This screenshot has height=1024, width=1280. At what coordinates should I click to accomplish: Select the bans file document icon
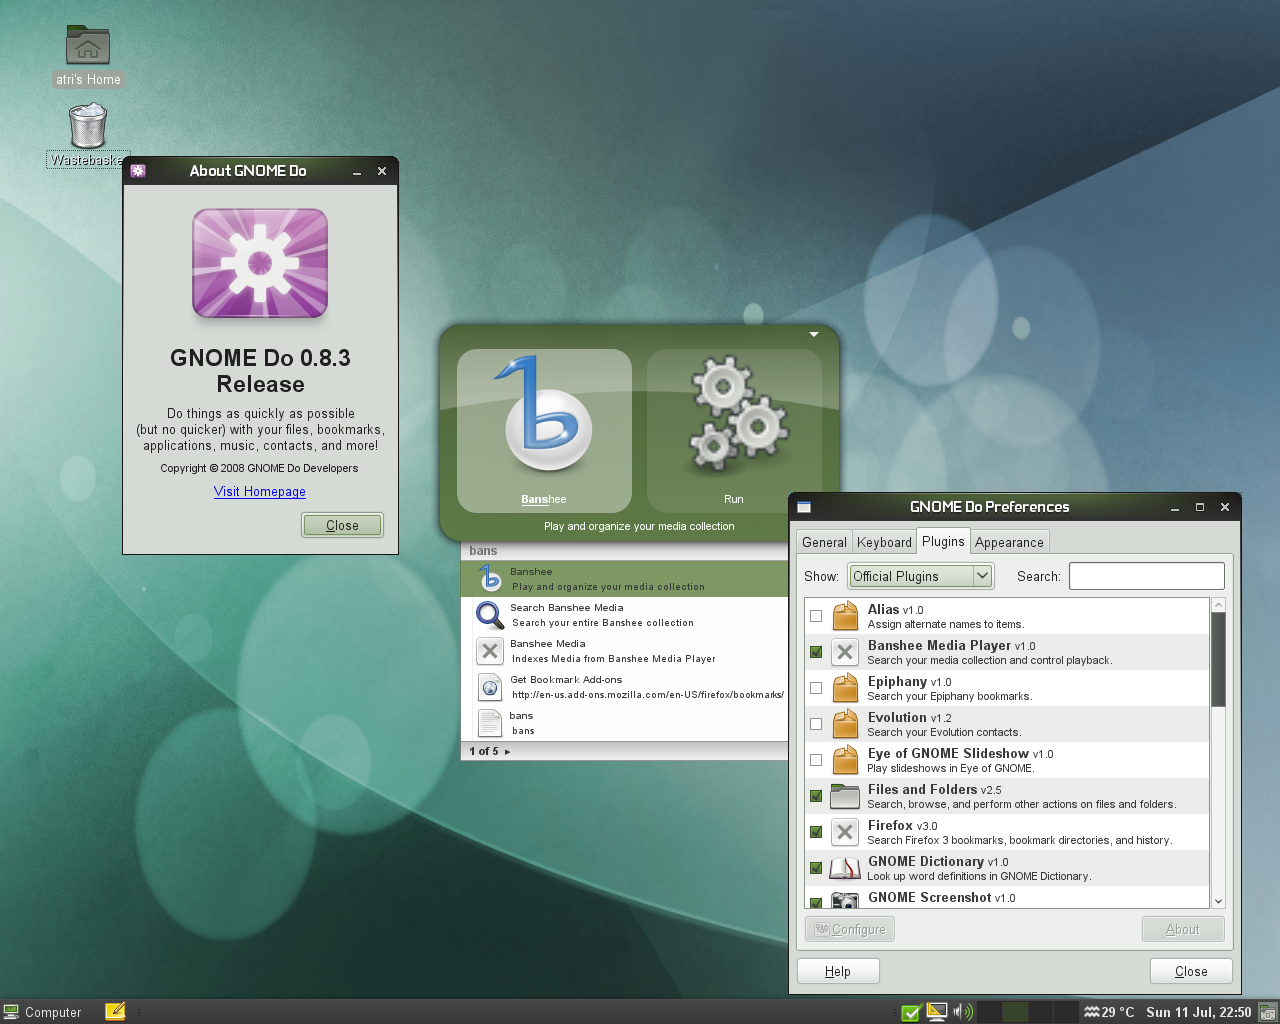coord(490,723)
